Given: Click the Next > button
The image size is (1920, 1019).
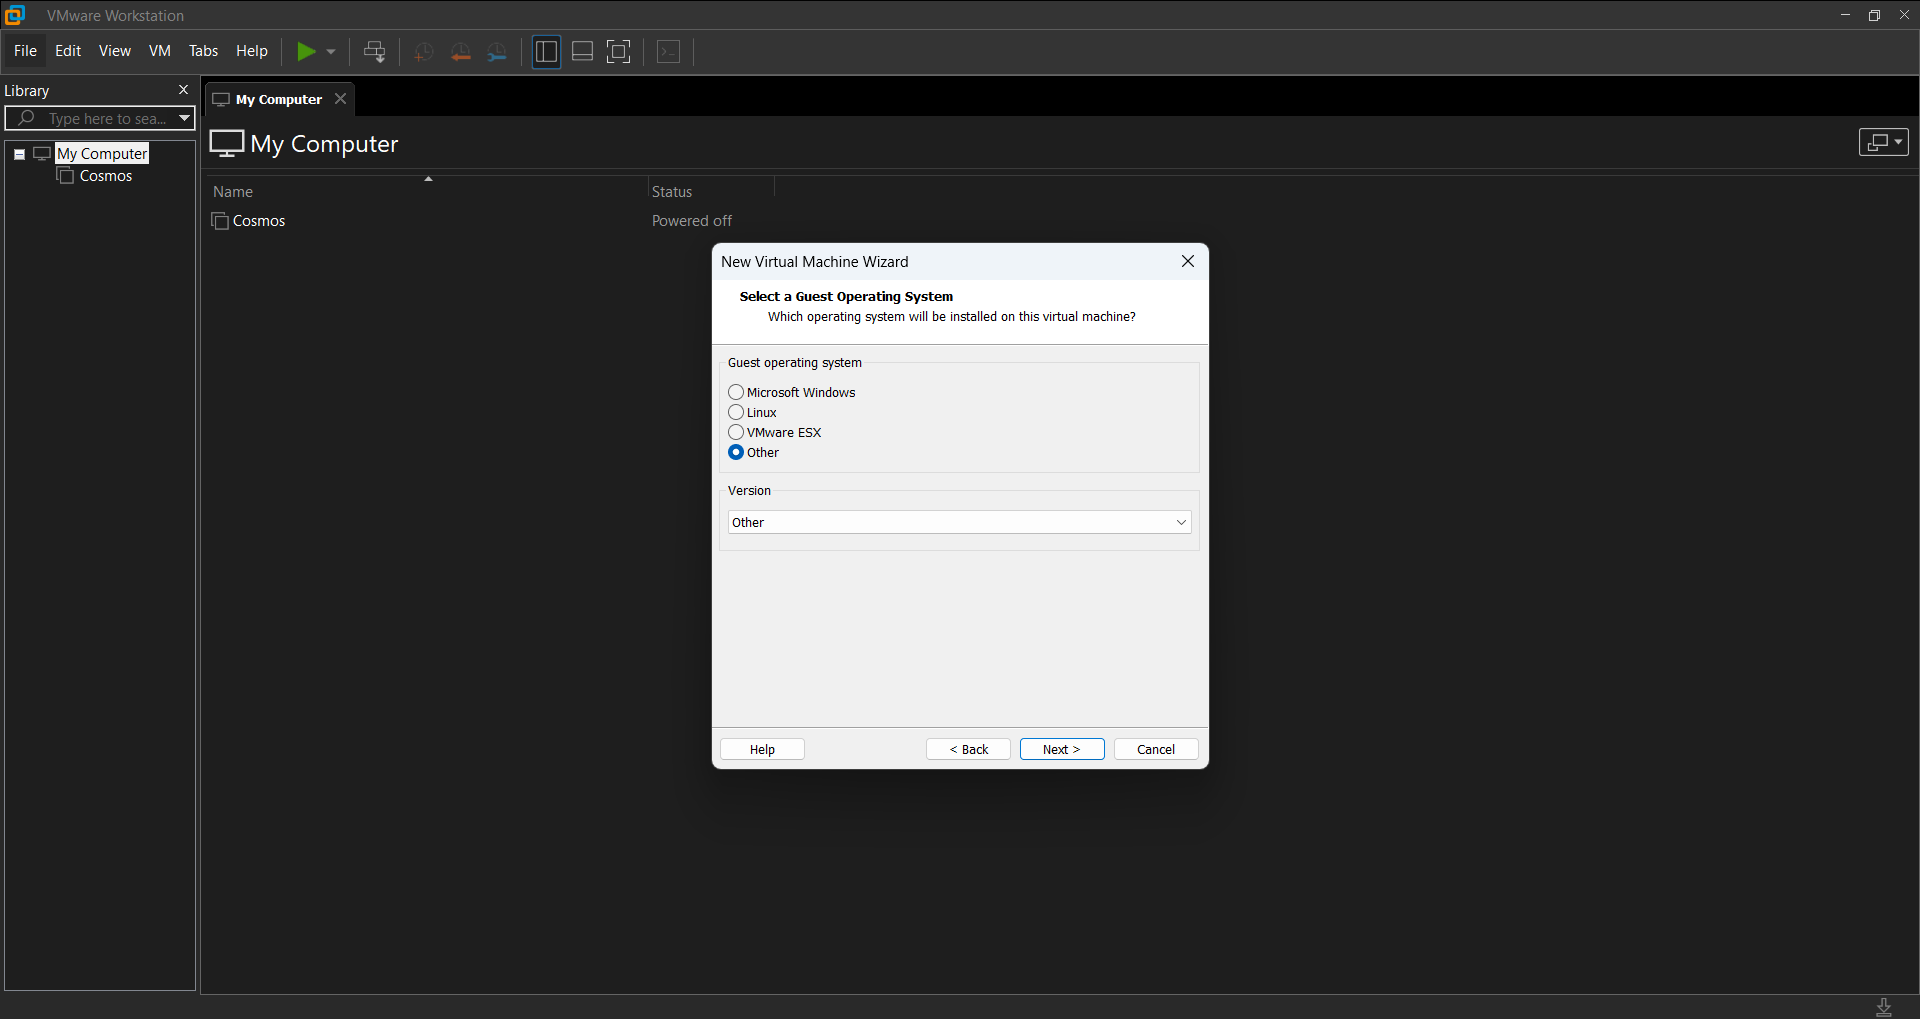Looking at the screenshot, I should click(1062, 749).
